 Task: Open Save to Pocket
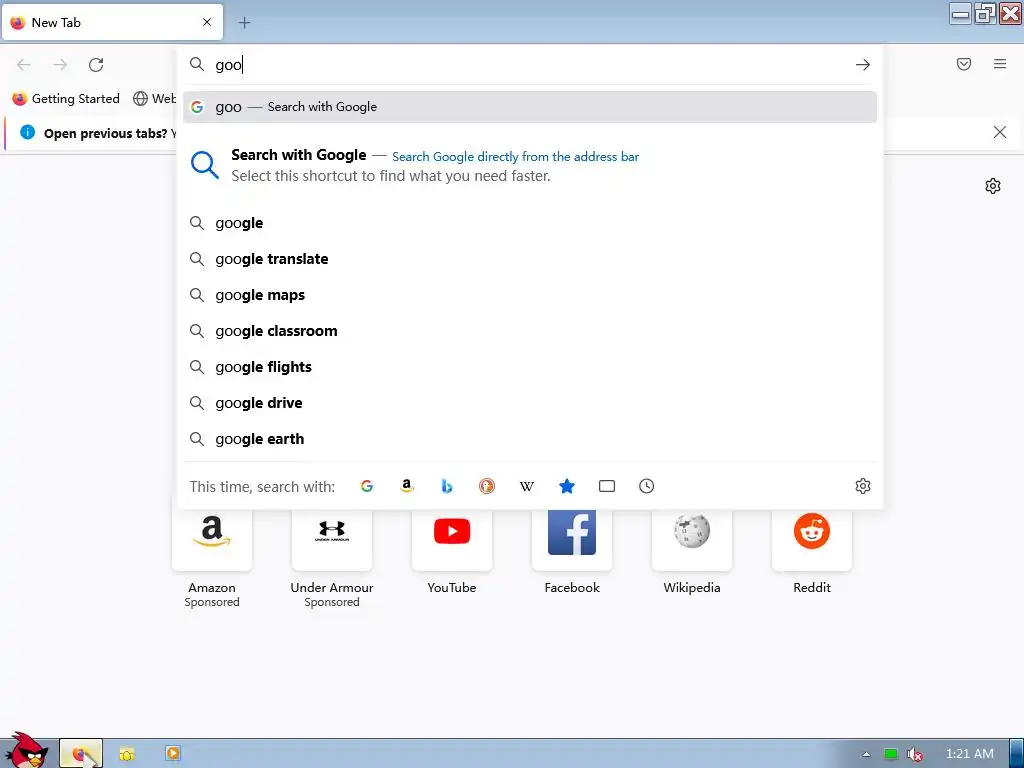(964, 64)
